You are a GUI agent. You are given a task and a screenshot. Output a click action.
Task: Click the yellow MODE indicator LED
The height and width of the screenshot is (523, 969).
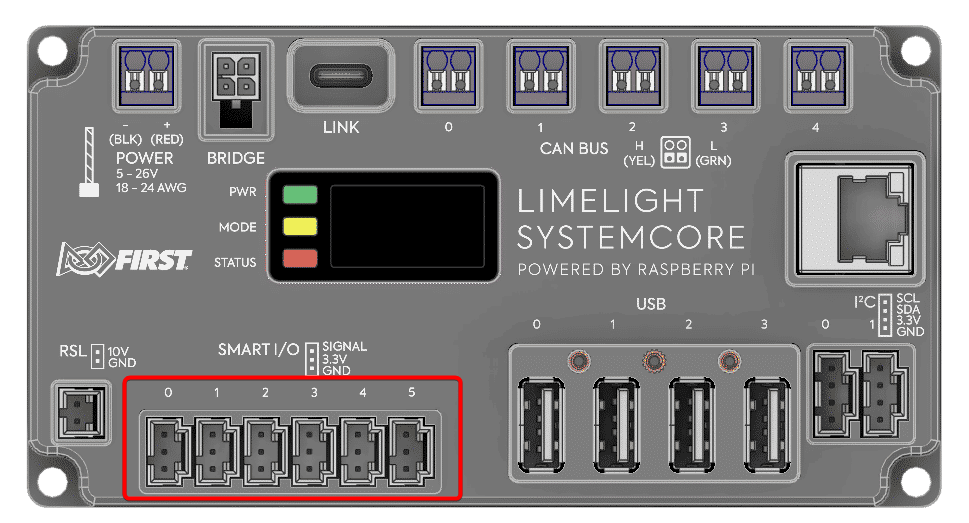pos(300,226)
